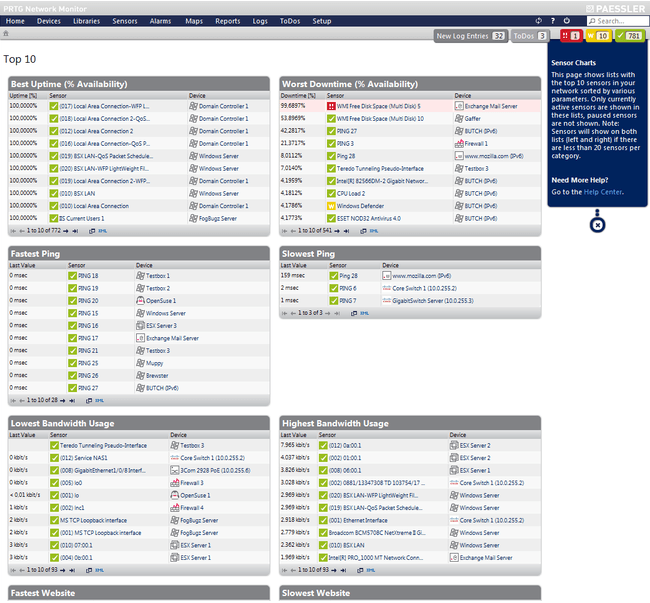Click ESX Server 3 device icon
The height and width of the screenshot is (603, 650).
tap(140, 325)
